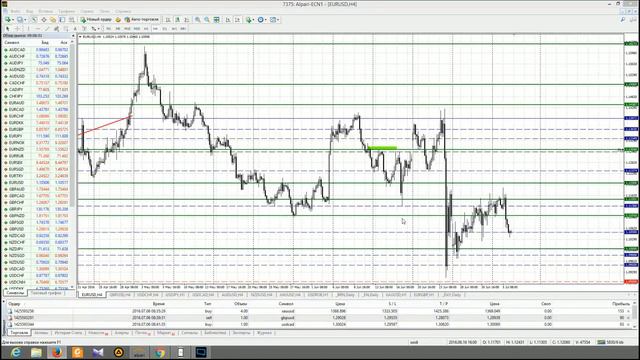Open the Strategy Tester icon
640x360 pixels.
pos(71,20)
